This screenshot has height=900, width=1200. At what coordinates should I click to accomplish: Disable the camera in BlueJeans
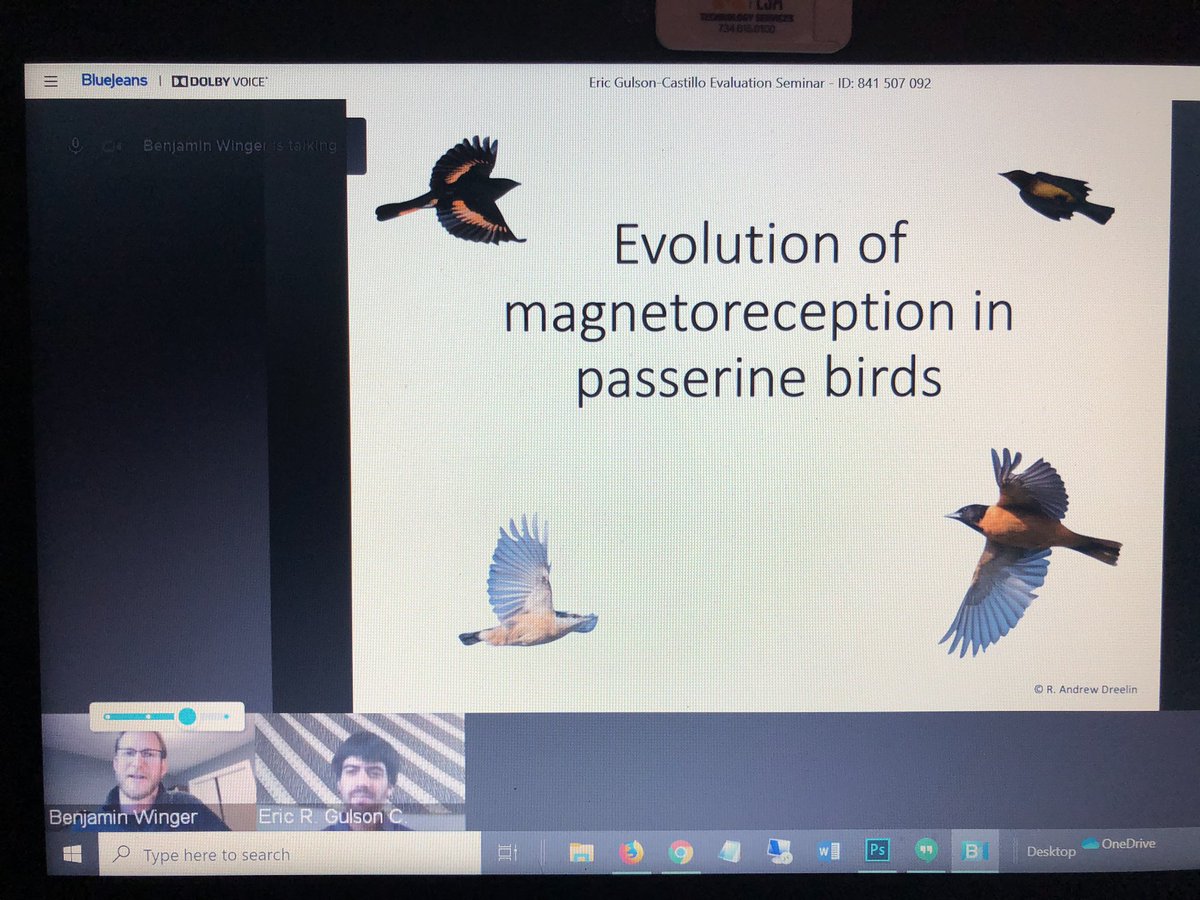coord(112,146)
